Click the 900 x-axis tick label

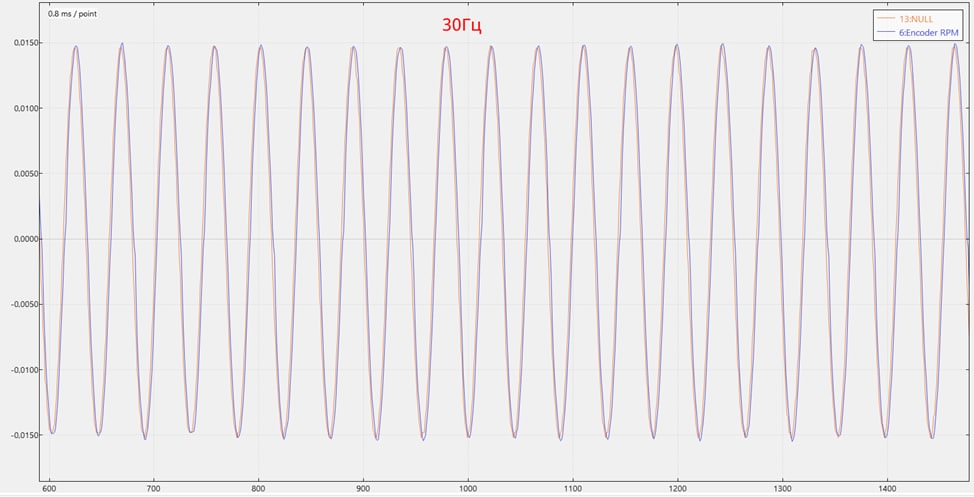pyautogui.click(x=363, y=489)
